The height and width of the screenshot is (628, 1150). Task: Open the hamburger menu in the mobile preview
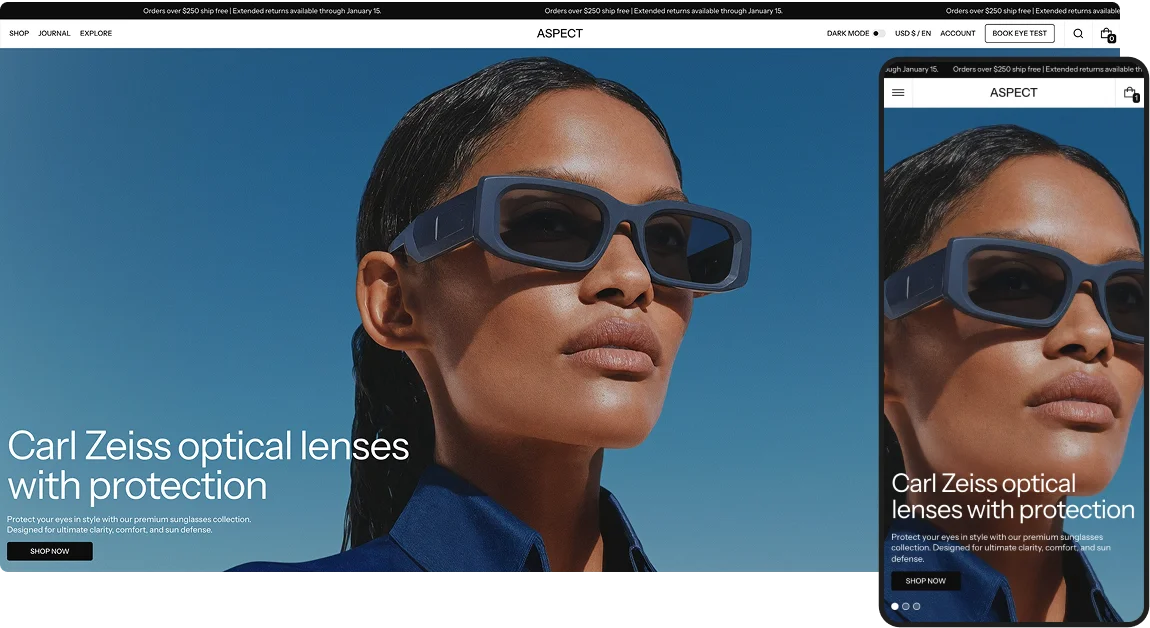click(x=897, y=92)
